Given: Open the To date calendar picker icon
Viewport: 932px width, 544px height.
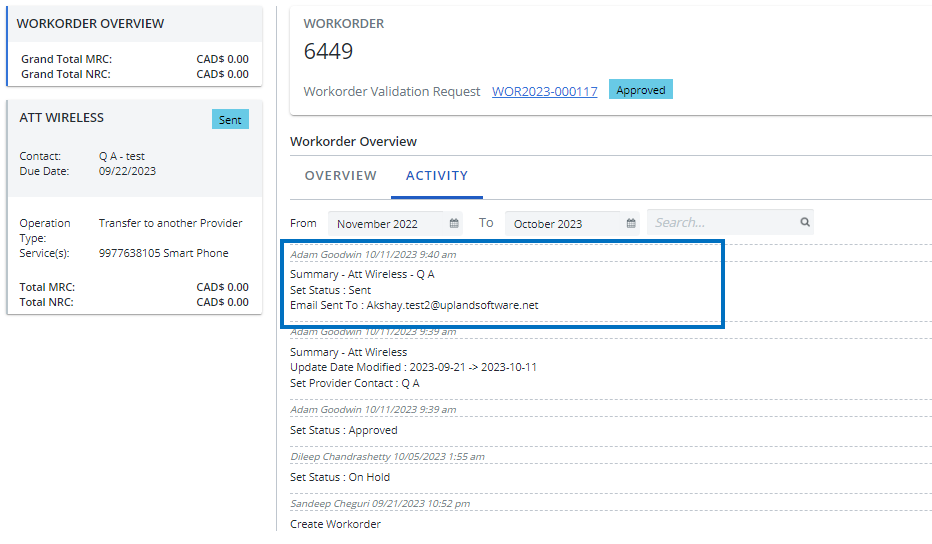Looking at the screenshot, I should click(x=631, y=224).
